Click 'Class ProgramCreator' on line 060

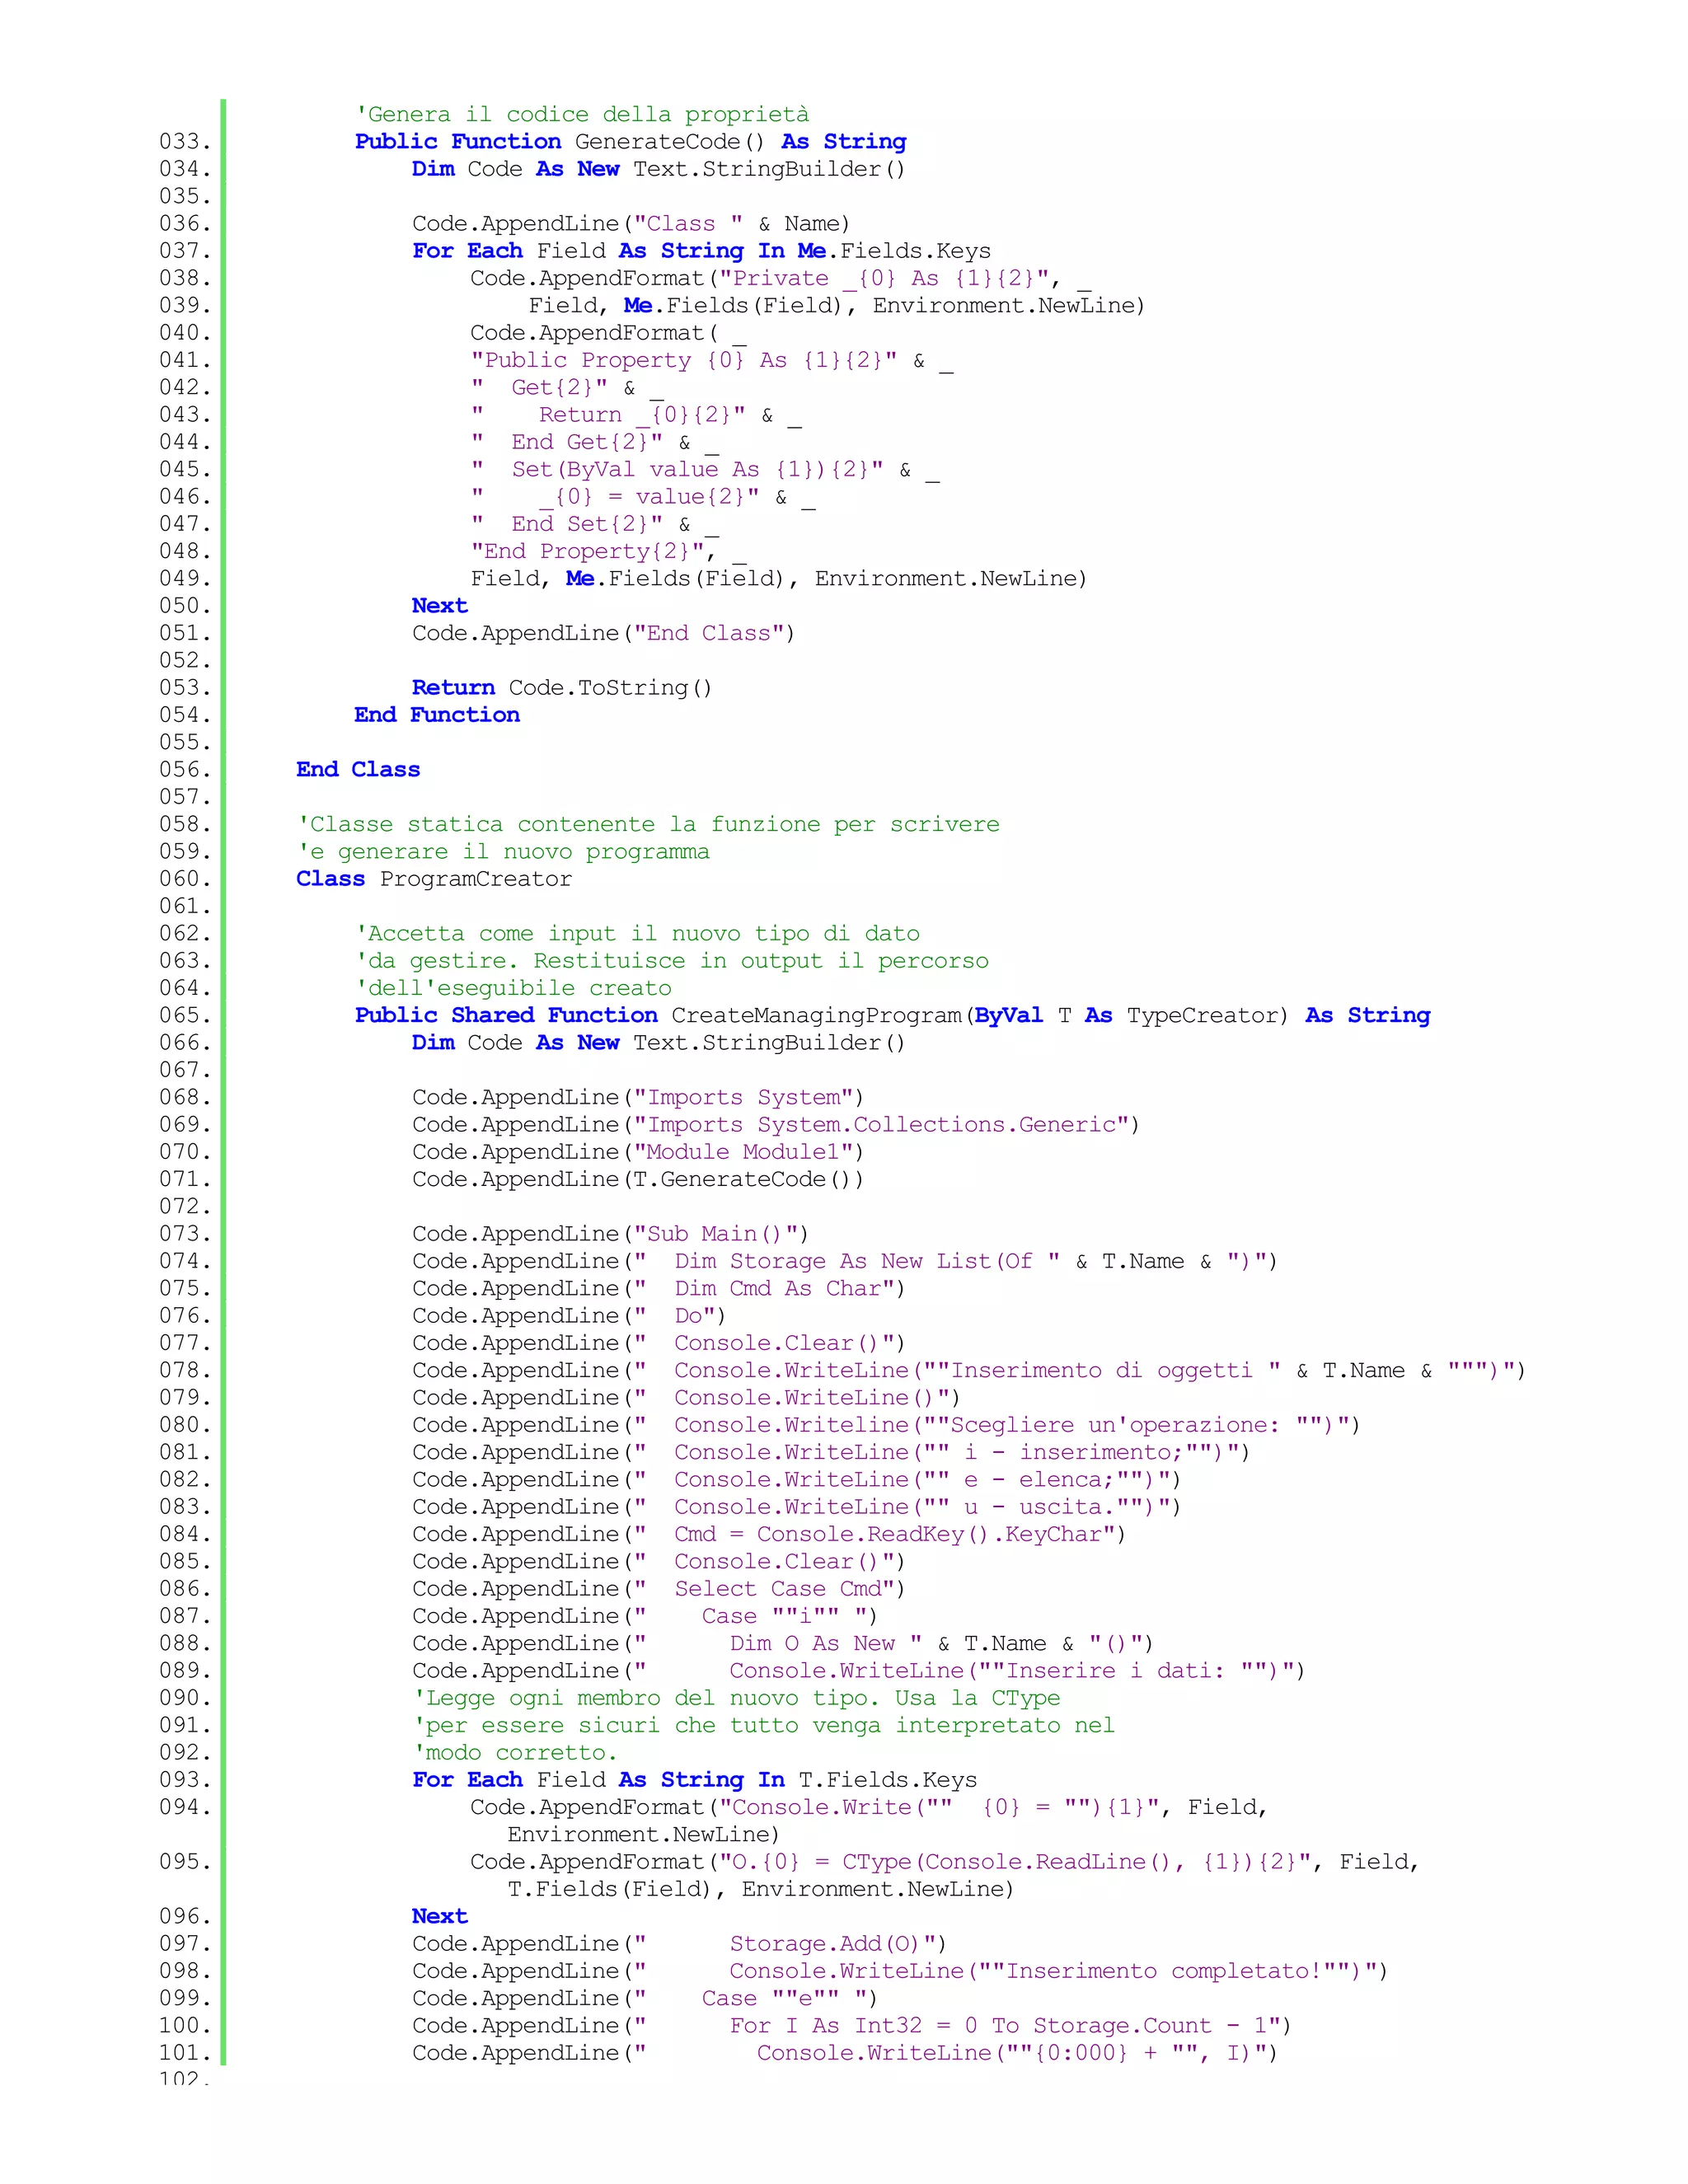434,879
